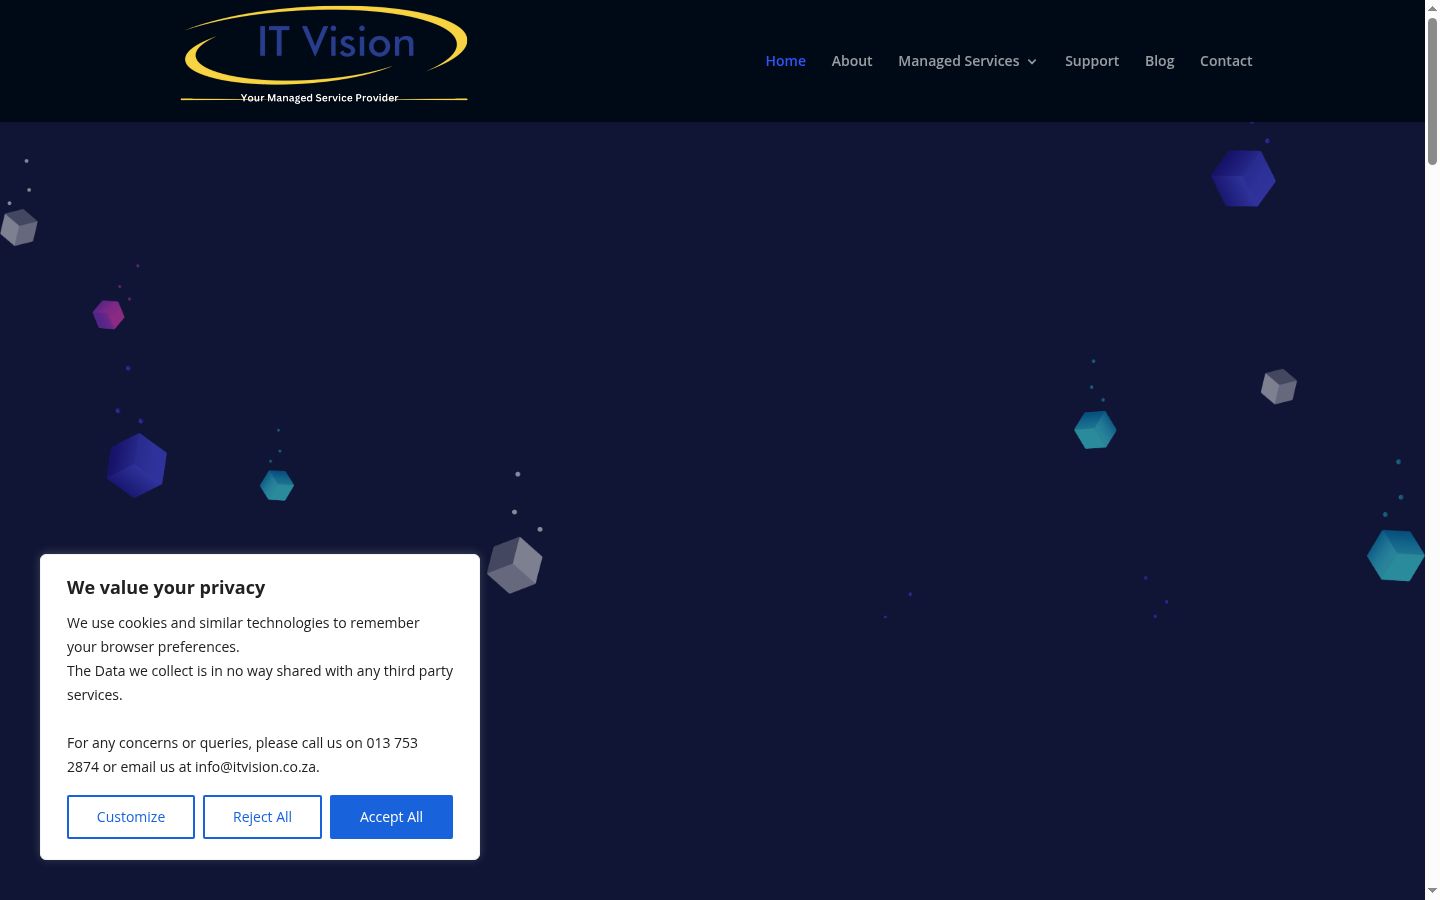1440x900 pixels.
Task: Click the 'Your Managed Service Provider' tagline
Action: click(x=319, y=98)
